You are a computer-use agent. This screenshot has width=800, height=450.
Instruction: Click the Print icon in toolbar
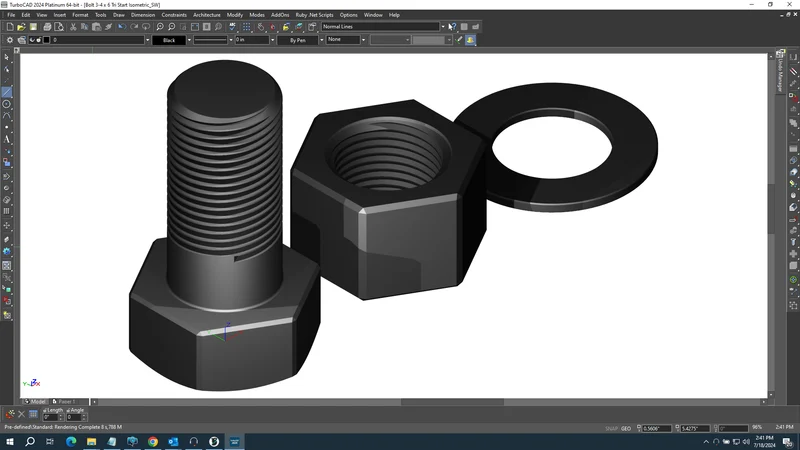(x=47, y=27)
